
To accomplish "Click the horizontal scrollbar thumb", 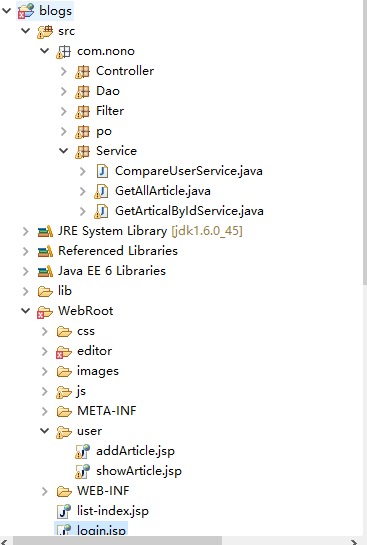I will [117, 541].
